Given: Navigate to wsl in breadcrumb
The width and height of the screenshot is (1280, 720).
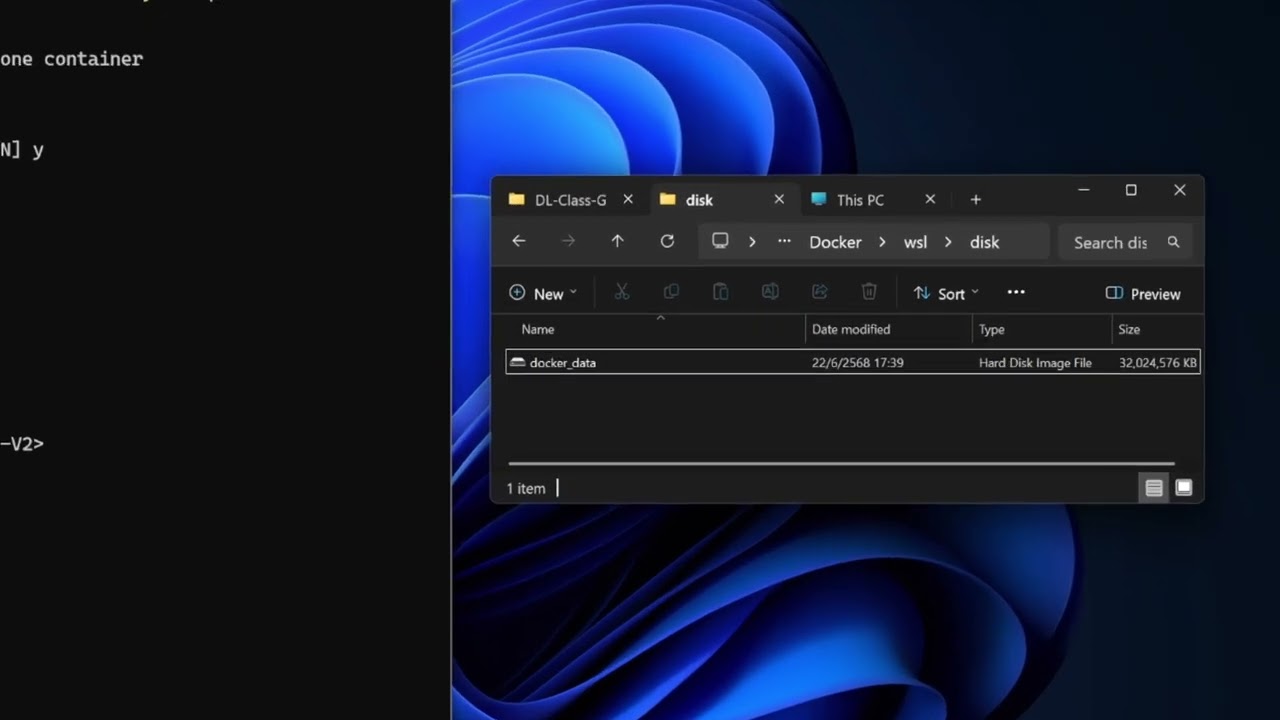Looking at the screenshot, I should tap(915, 242).
